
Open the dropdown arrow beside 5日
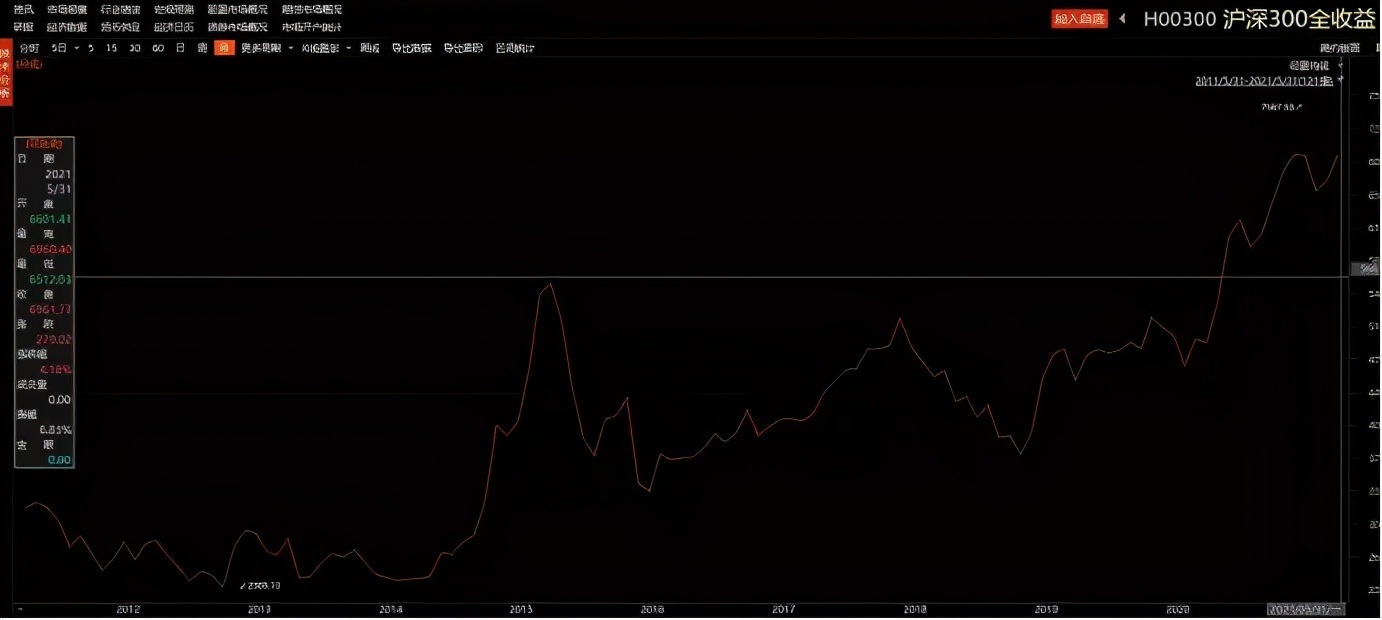76,48
